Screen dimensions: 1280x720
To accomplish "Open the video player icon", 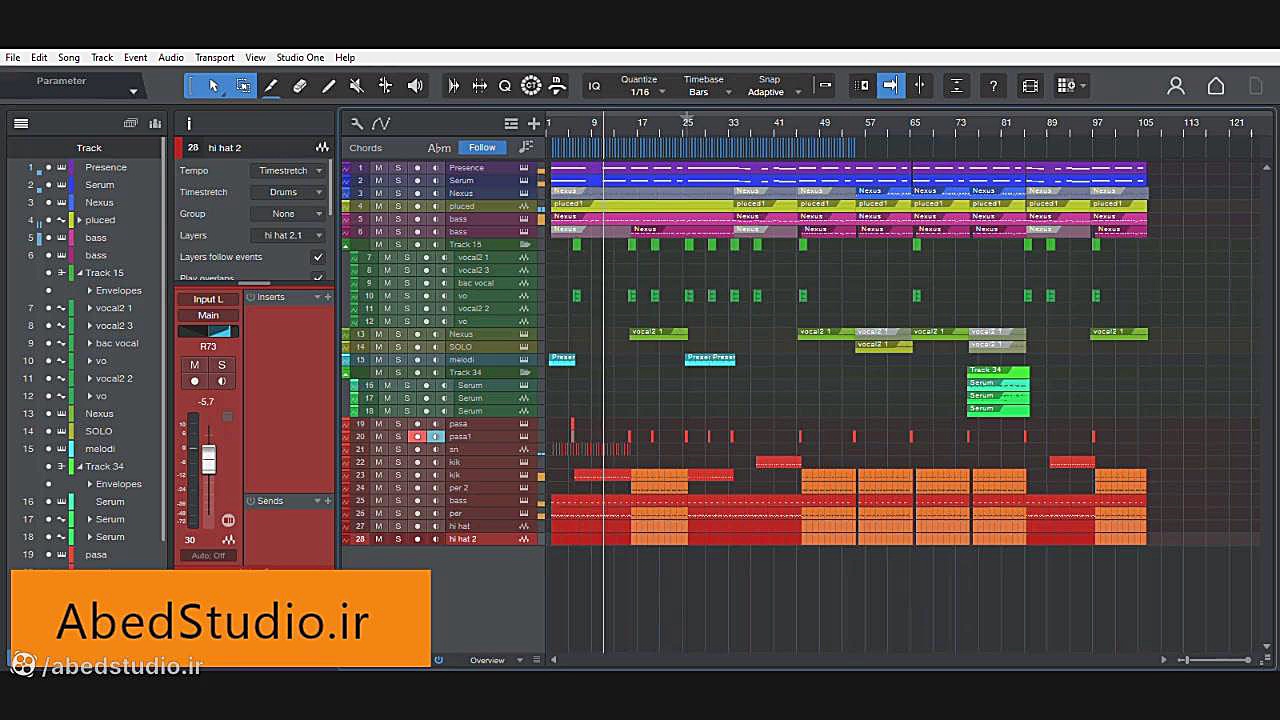I will pyautogui.click(x=1030, y=86).
